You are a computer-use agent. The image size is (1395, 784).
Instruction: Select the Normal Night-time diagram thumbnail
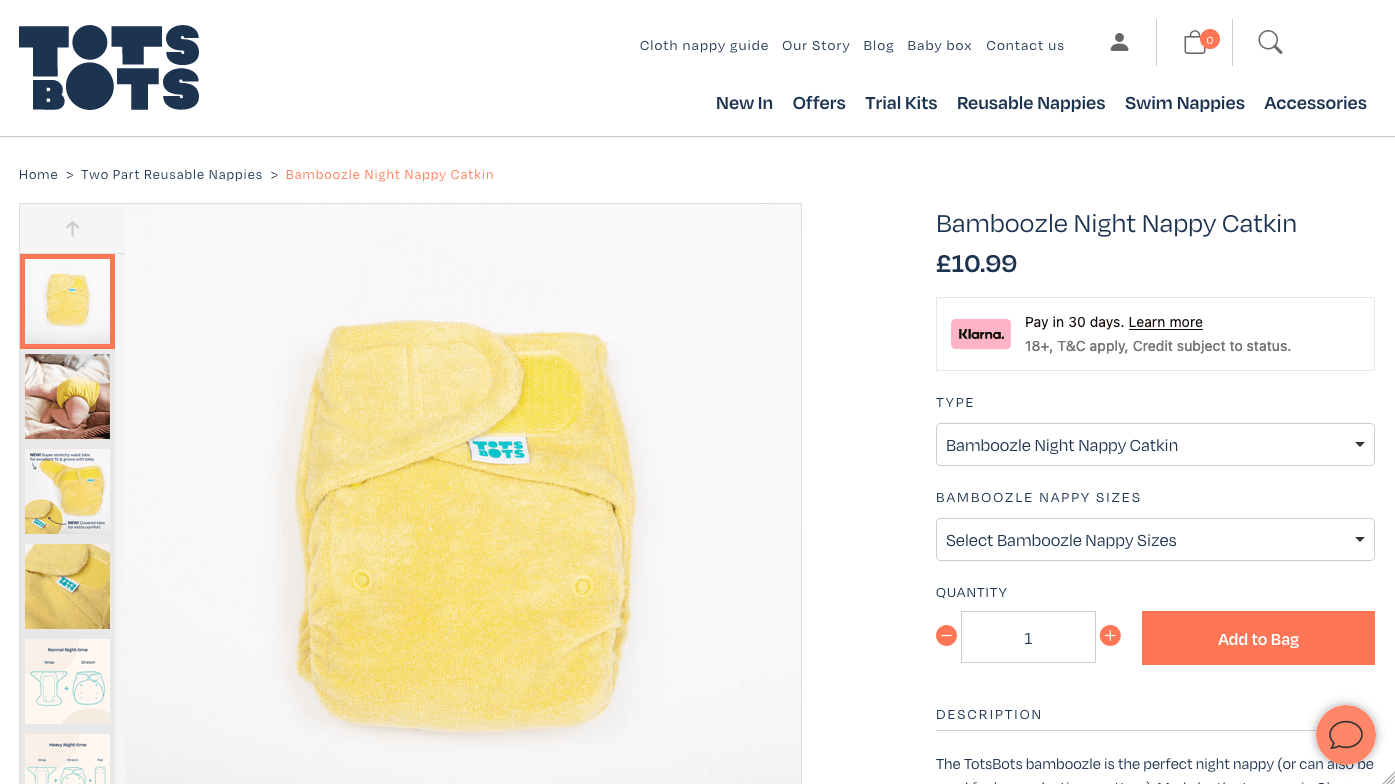point(67,681)
